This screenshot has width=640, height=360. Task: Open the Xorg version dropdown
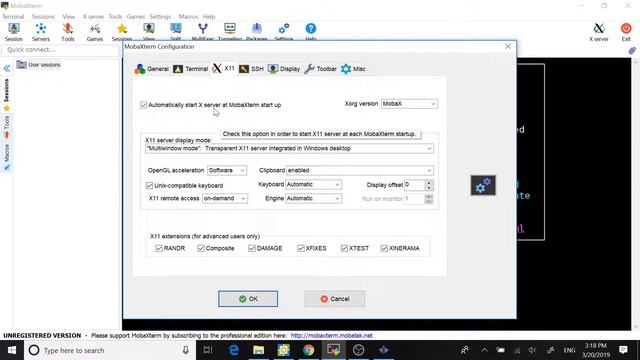point(409,104)
